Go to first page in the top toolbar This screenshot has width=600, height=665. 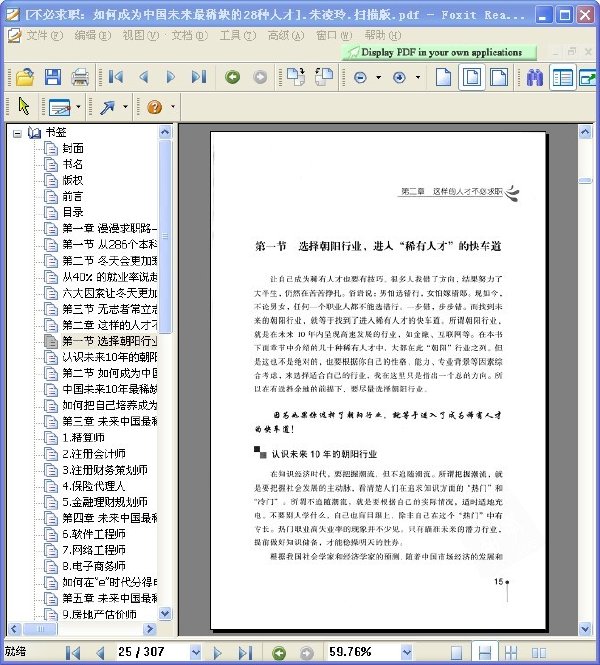pyautogui.click(x=116, y=77)
